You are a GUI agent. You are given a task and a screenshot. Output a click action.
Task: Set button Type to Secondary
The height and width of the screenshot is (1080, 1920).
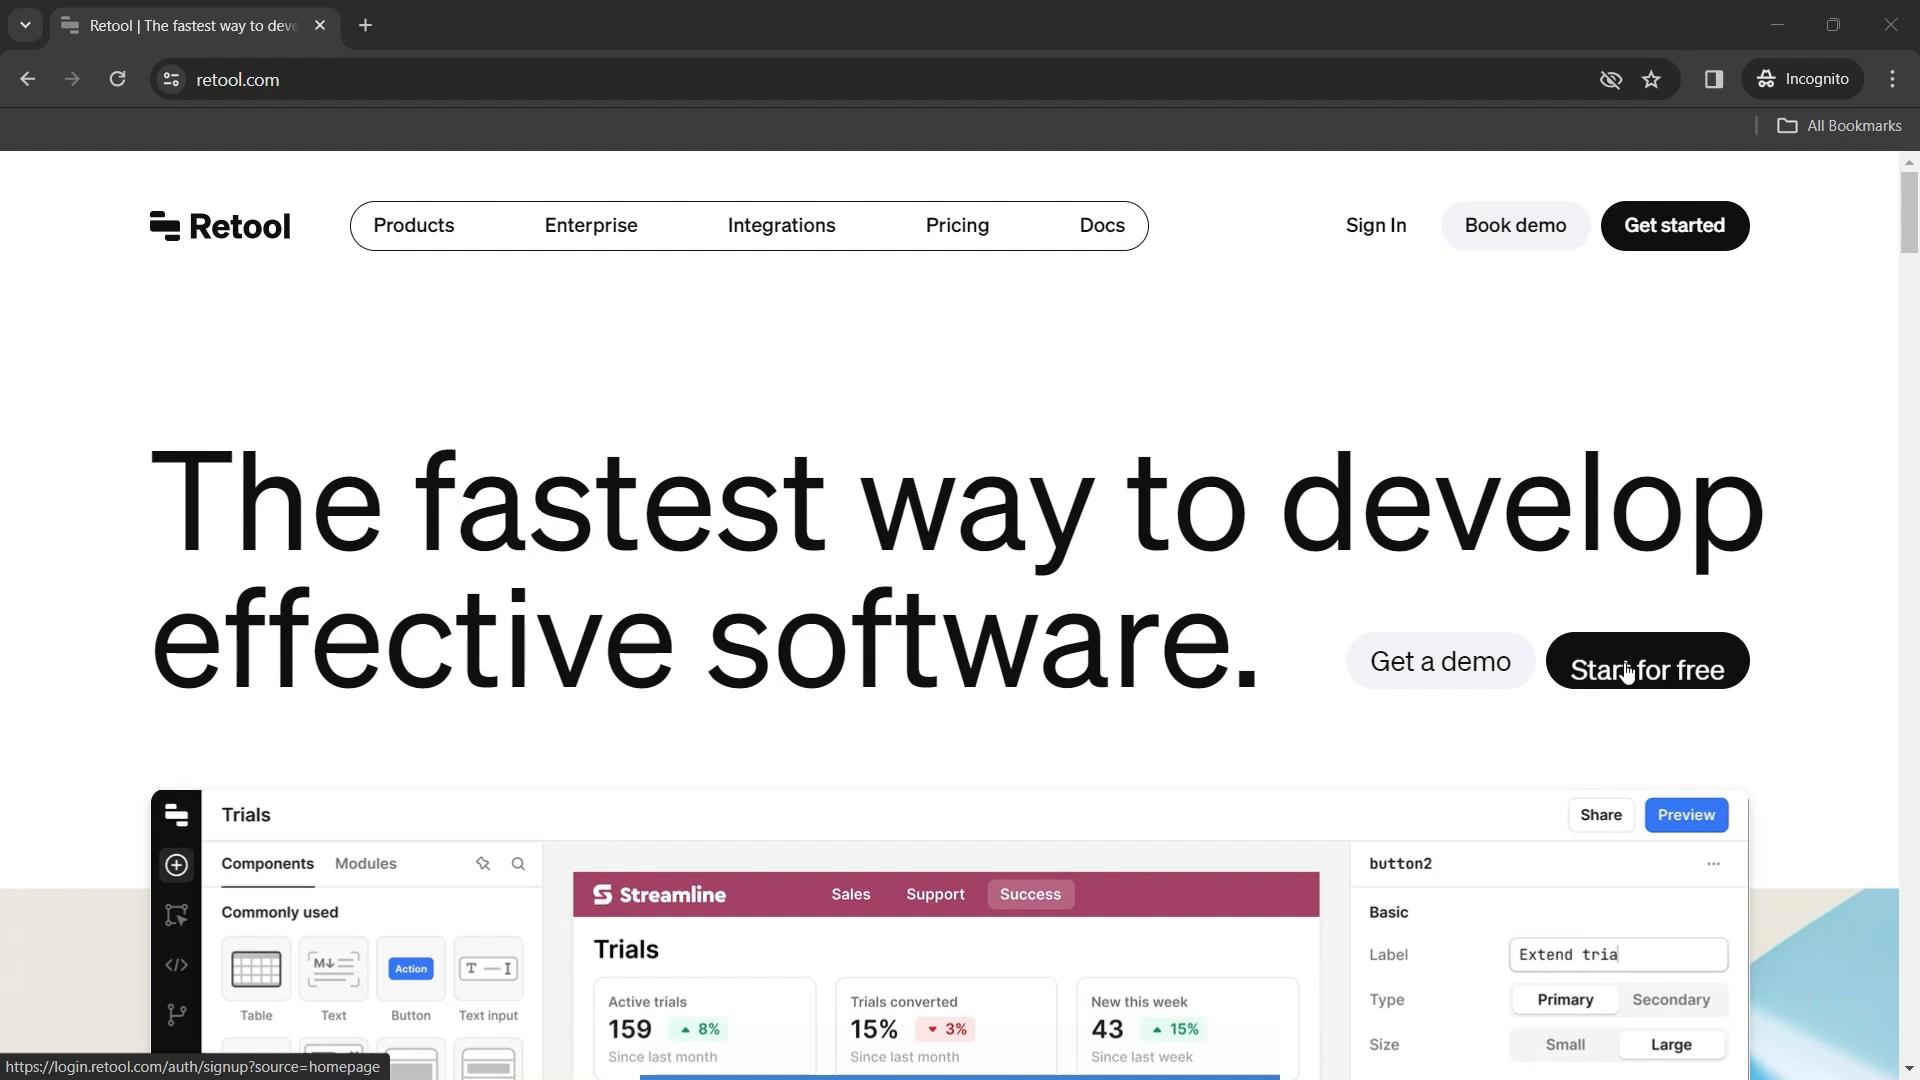point(1671,1000)
